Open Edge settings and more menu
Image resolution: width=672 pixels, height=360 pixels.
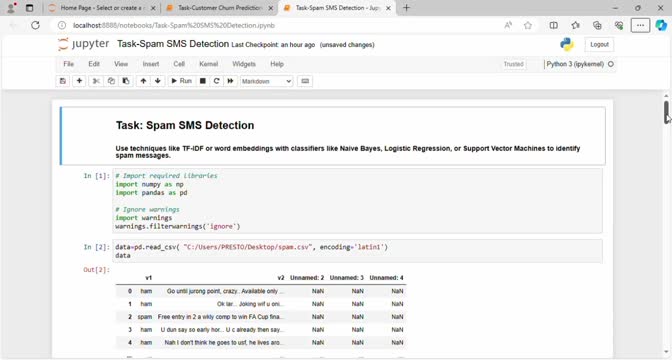640,25
